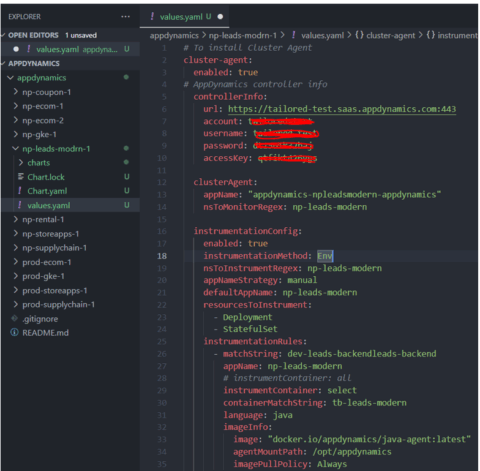Image resolution: width=480 pixels, height=471 pixels.
Task: Expand the charts folder
Action: click(21, 162)
